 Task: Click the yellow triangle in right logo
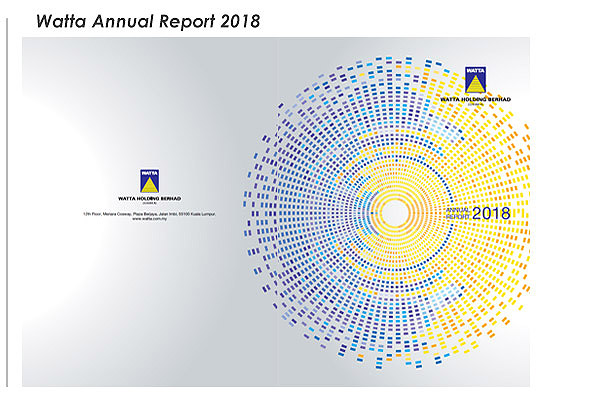[475, 83]
